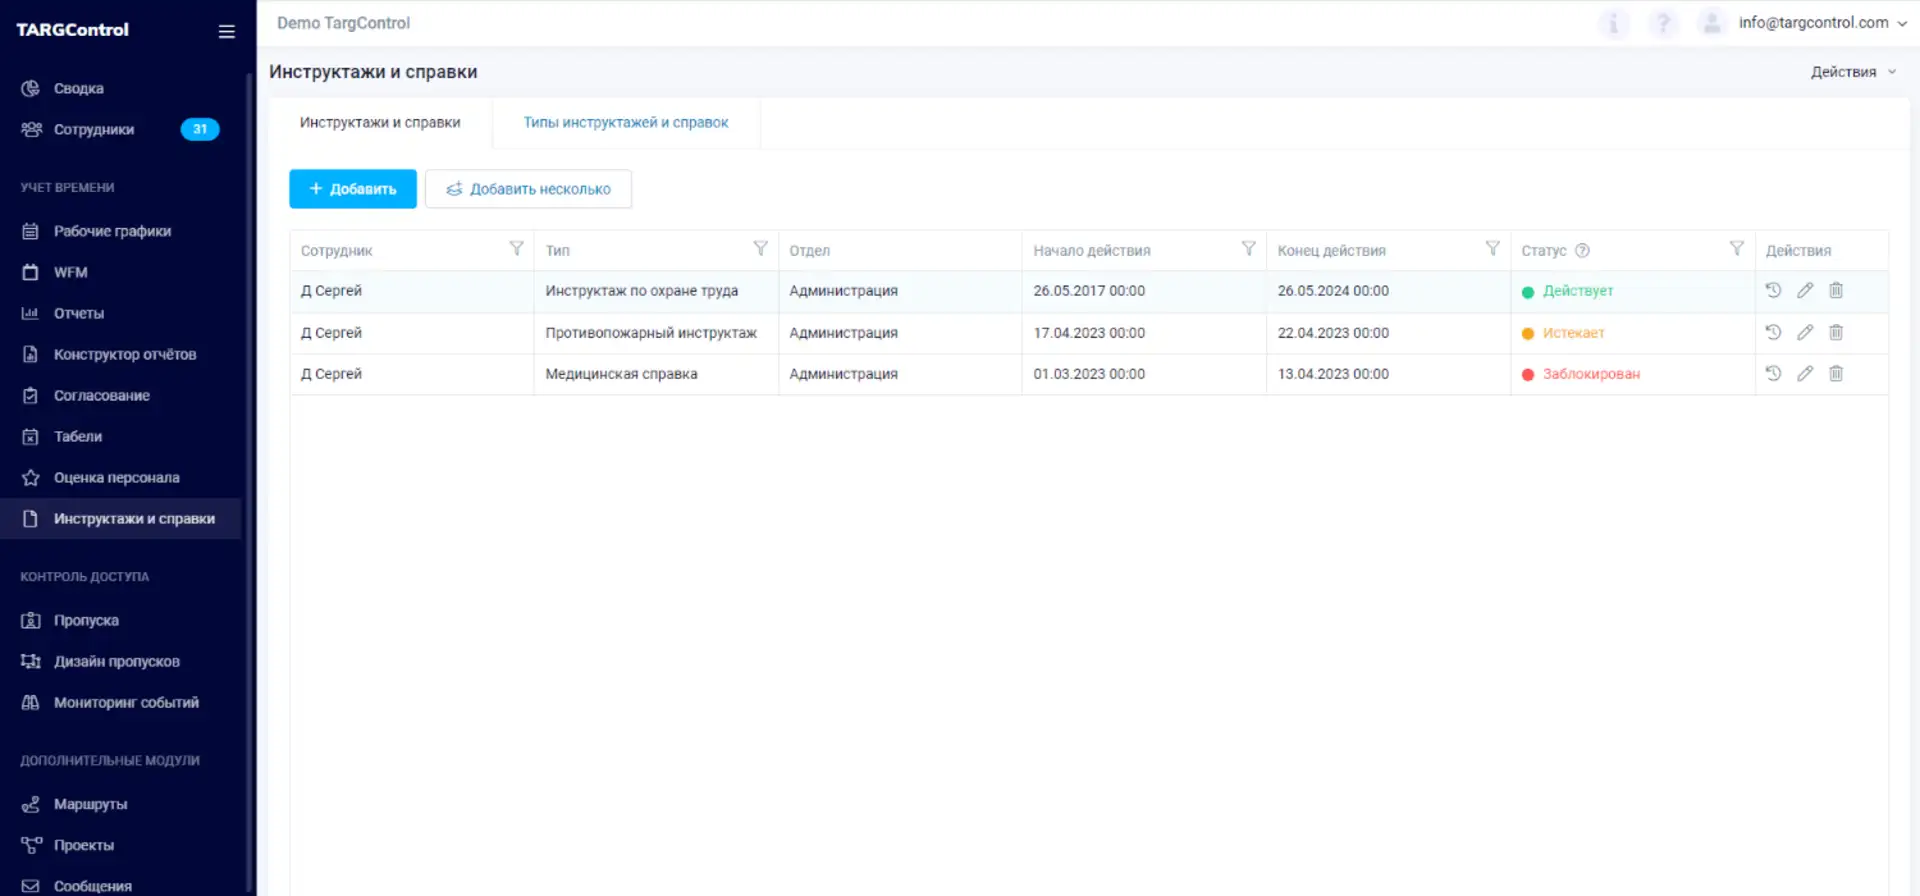Open filter for Тип column
This screenshot has width=1920, height=896.
pos(760,249)
